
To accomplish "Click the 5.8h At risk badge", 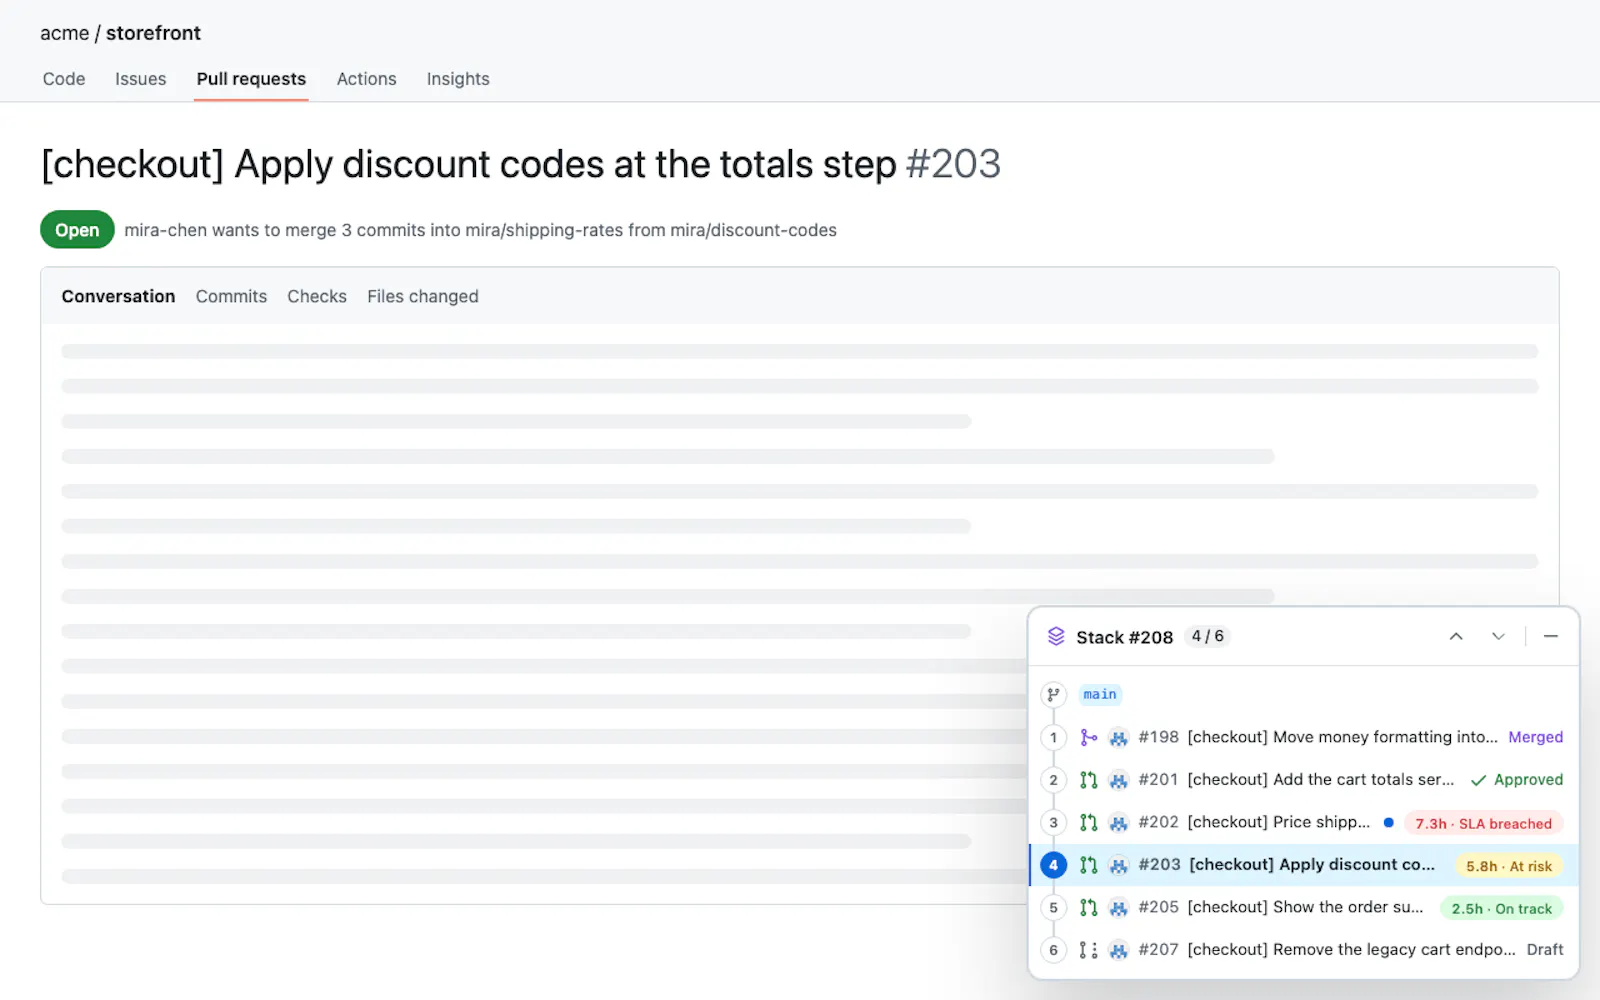I will [x=1509, y=866].
